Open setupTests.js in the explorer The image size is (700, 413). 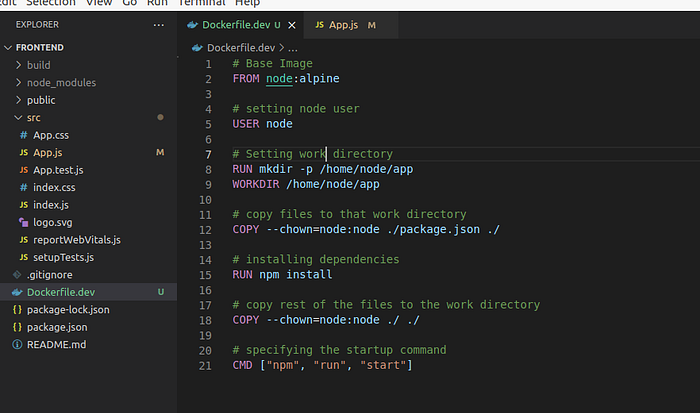click(x=88, y=257)
